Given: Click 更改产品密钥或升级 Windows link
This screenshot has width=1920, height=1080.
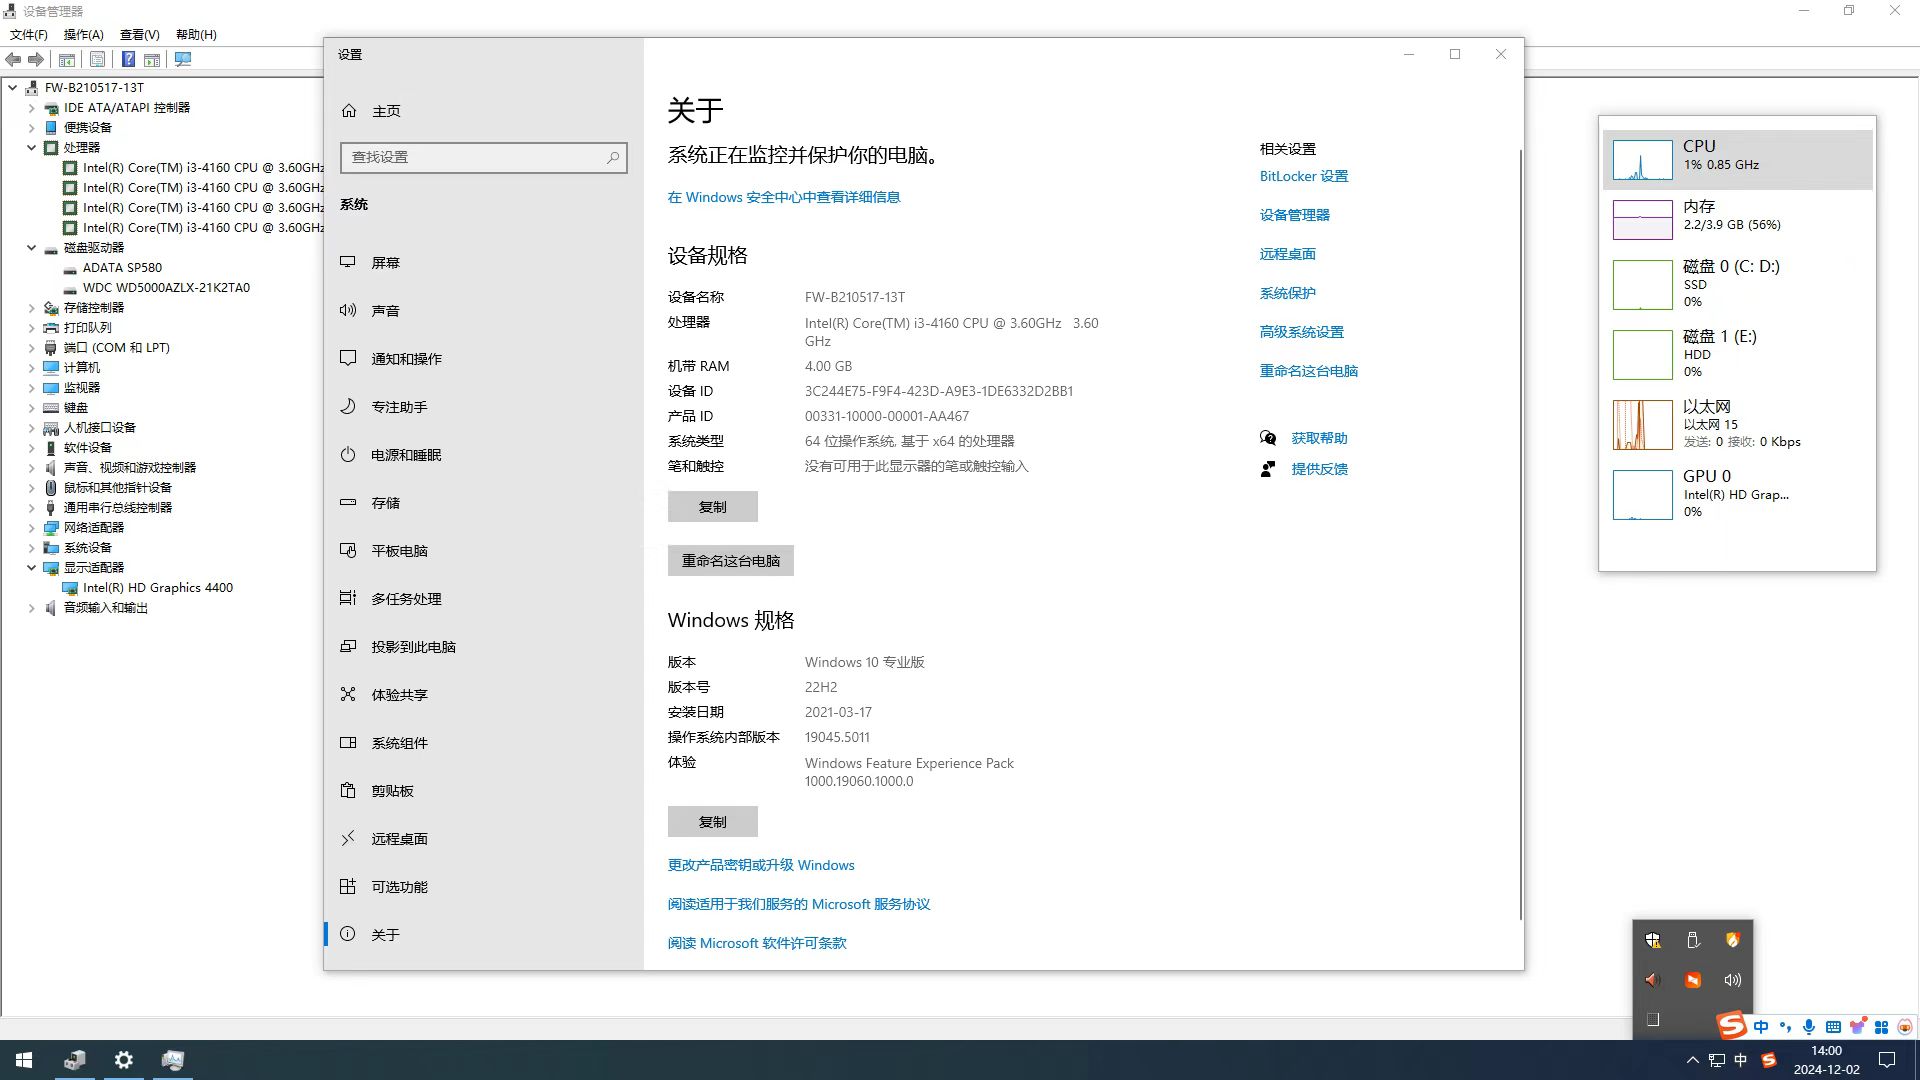Looking at the screenshot, I should tap(761, 865).
